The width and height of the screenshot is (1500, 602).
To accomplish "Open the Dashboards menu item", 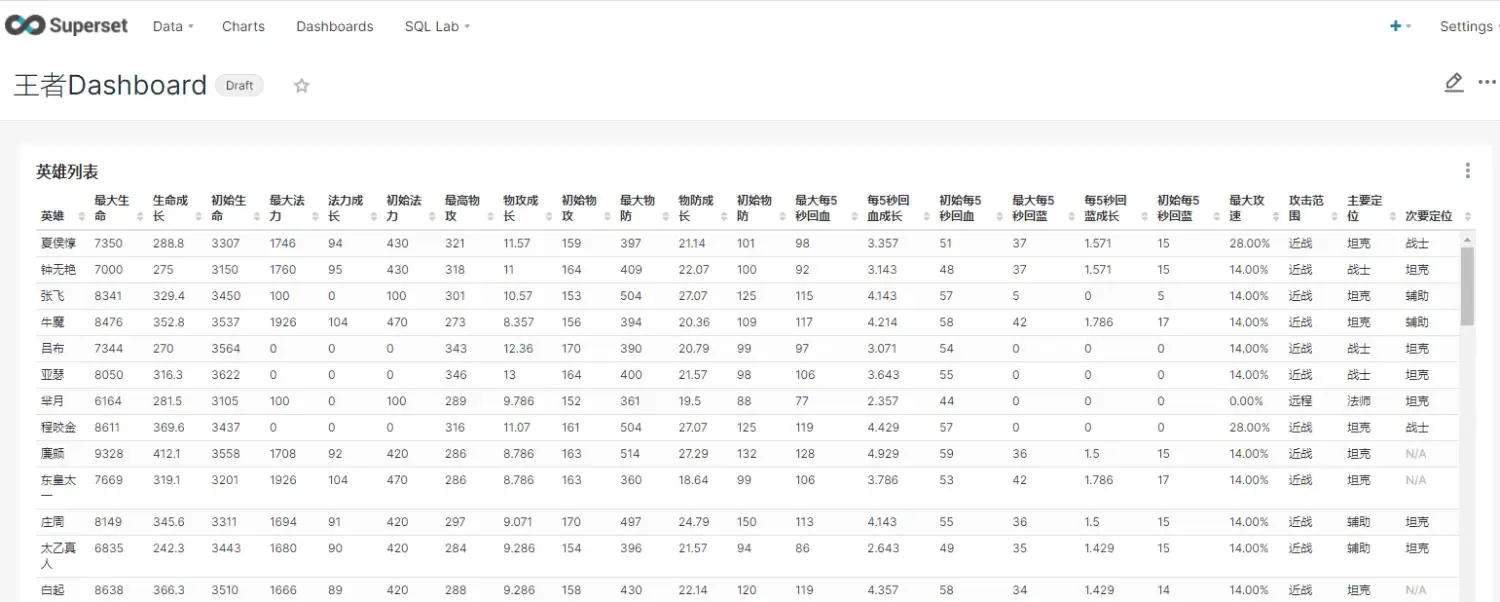I will [334, 26].
